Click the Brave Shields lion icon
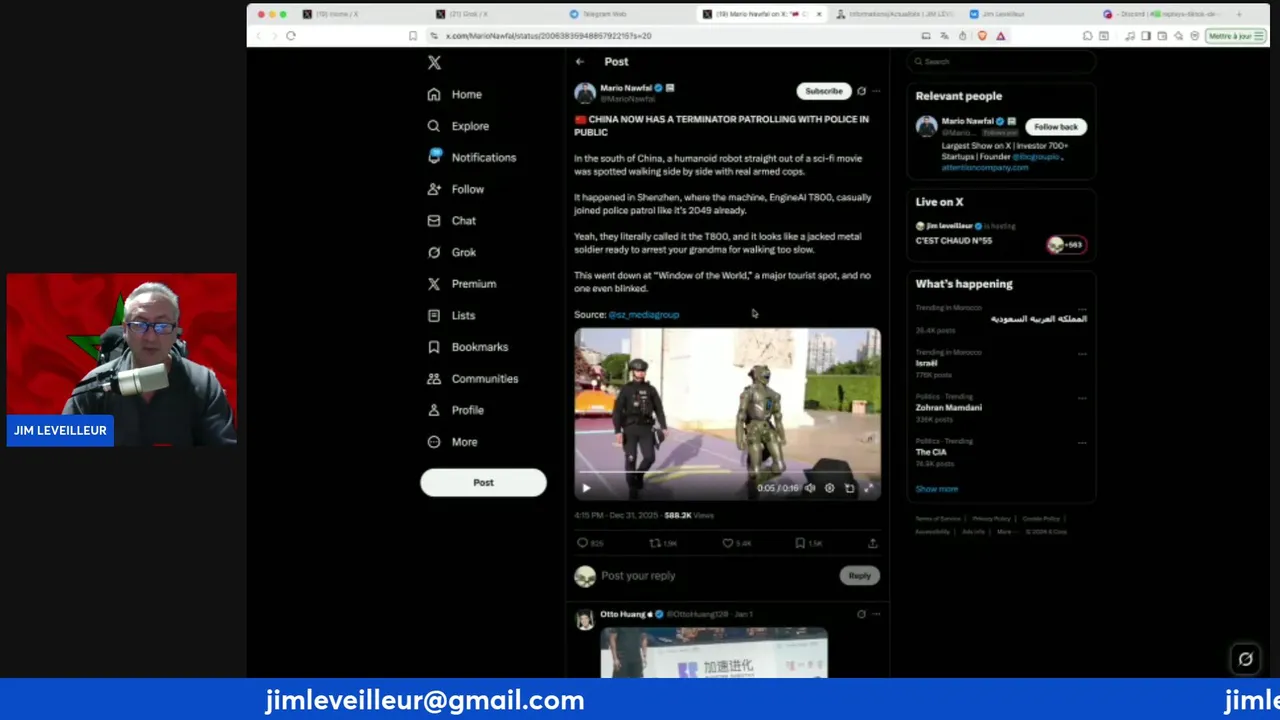Screen dimensions: 1280x720 tap(982, 36)
